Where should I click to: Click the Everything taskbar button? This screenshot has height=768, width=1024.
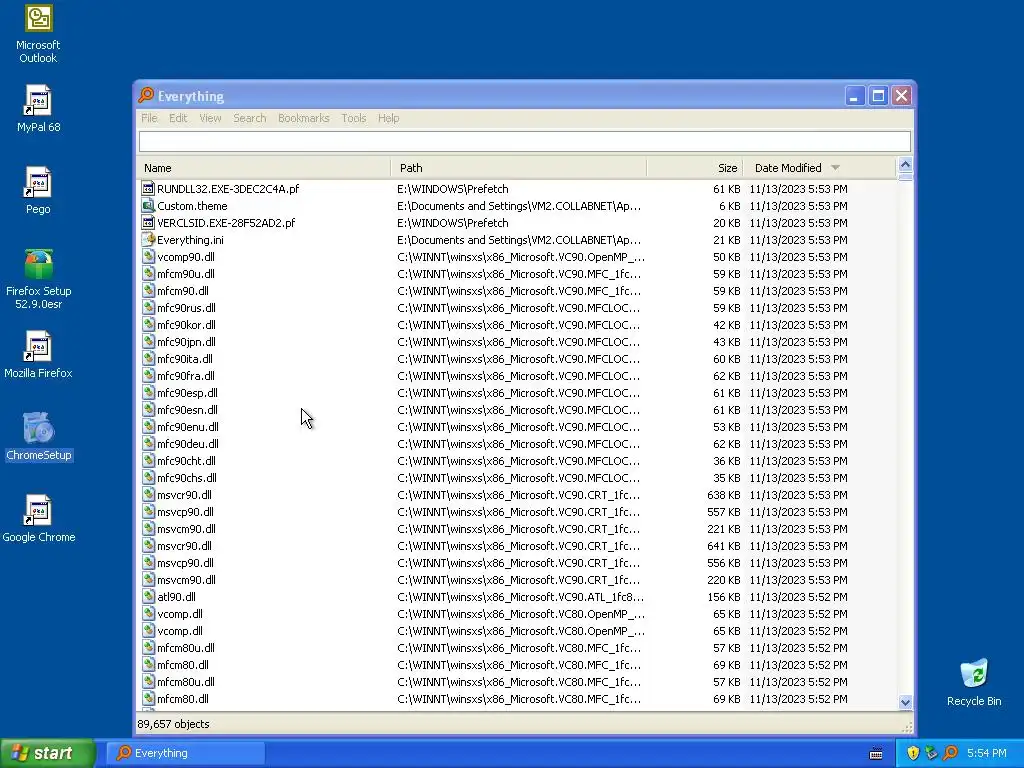pos(185,753)
